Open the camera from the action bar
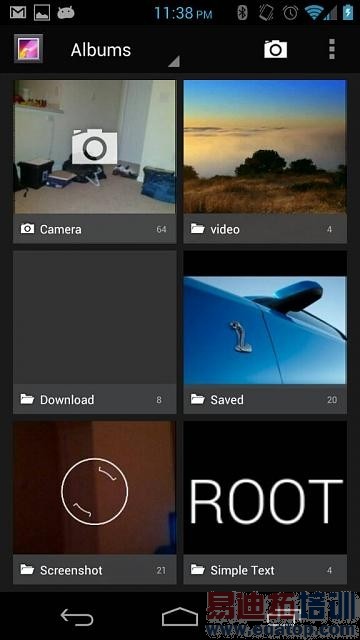This screenshot has height=640, width=360. [x=276, y=49]
